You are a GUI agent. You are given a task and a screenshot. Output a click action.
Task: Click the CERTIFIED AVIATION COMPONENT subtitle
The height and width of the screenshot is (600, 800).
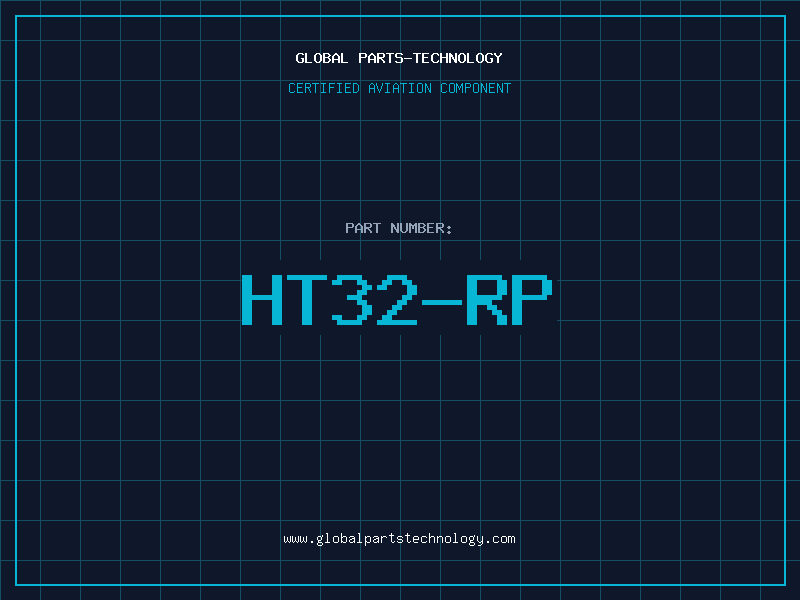click(x=399, y=88)
